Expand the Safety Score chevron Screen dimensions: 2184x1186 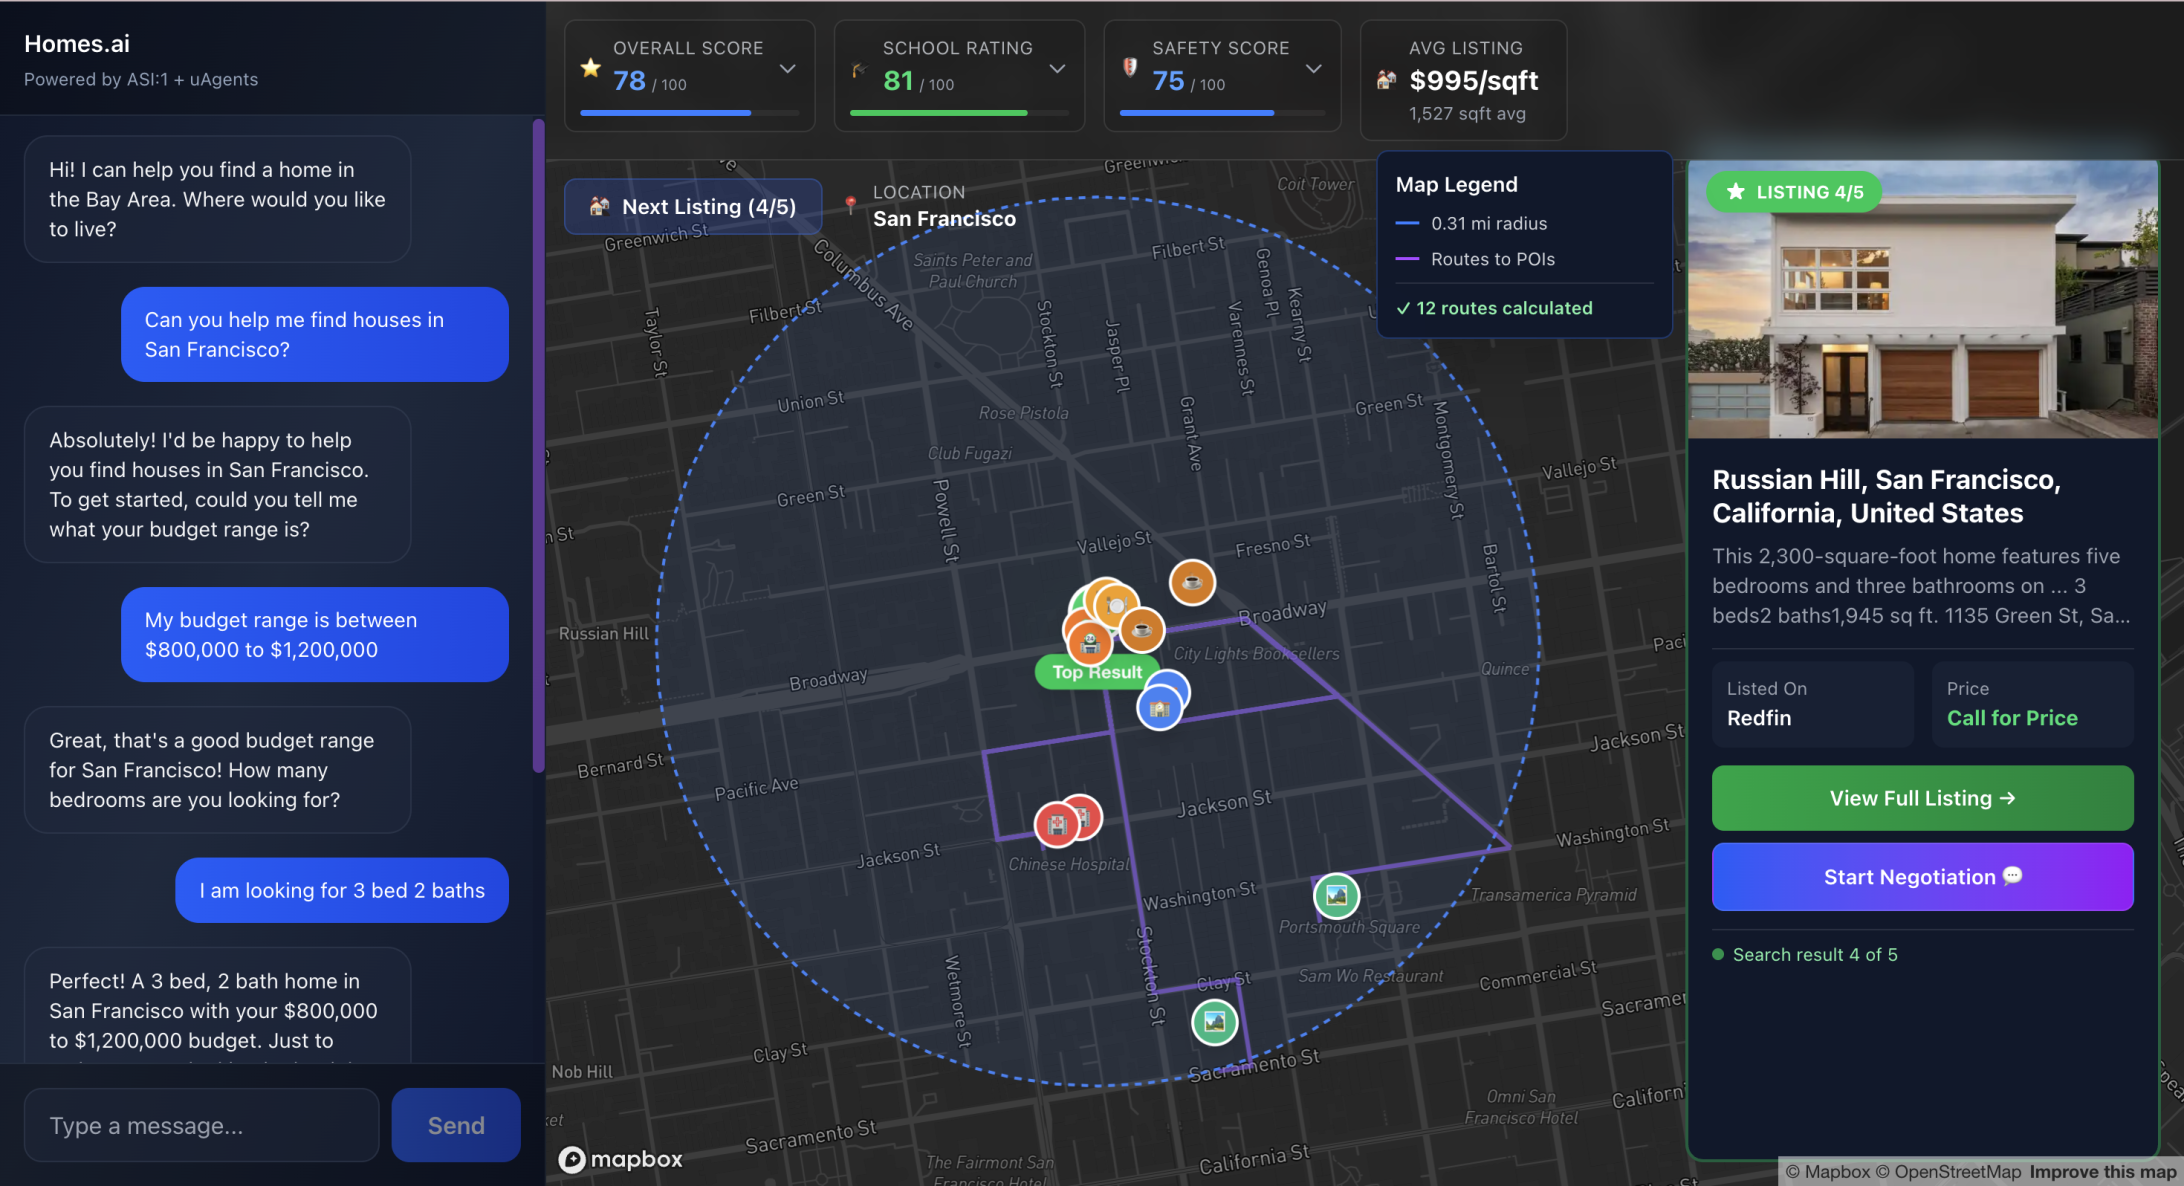click(x=1314, y=69)
